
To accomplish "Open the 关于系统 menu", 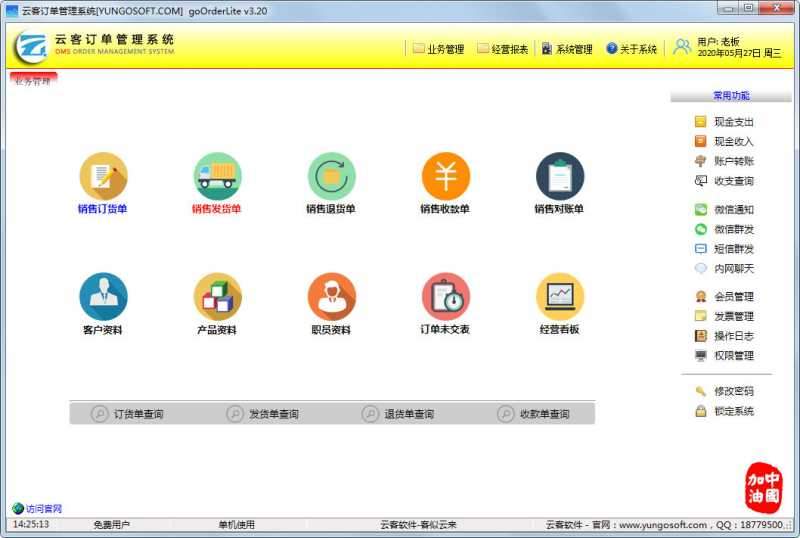I will tap(631, 49).
